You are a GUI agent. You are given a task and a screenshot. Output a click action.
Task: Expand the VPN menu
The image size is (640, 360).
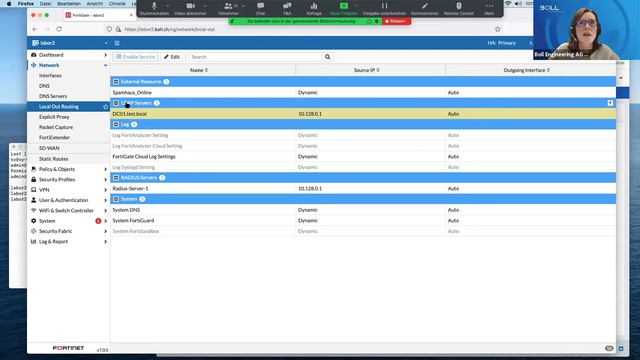(x=69, y=190)
